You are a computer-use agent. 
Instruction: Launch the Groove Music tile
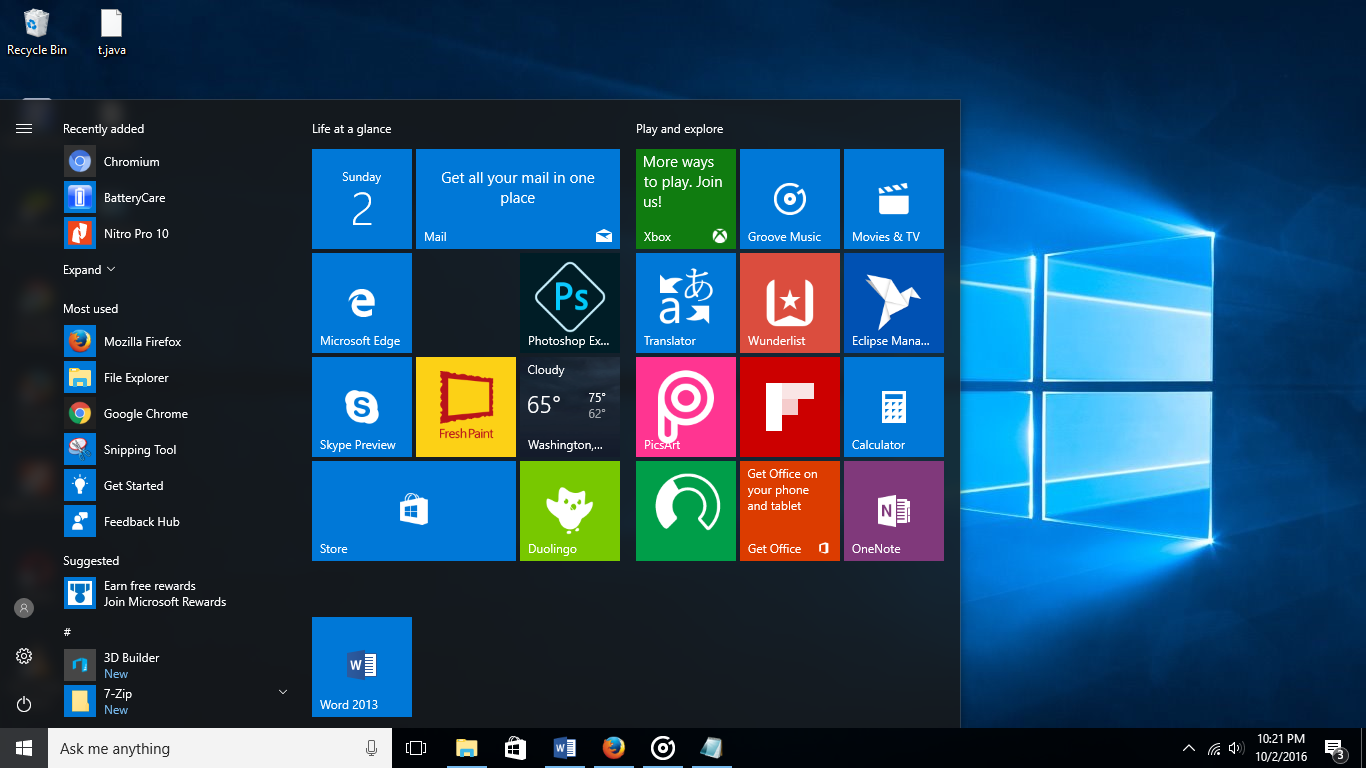[790, 199]
